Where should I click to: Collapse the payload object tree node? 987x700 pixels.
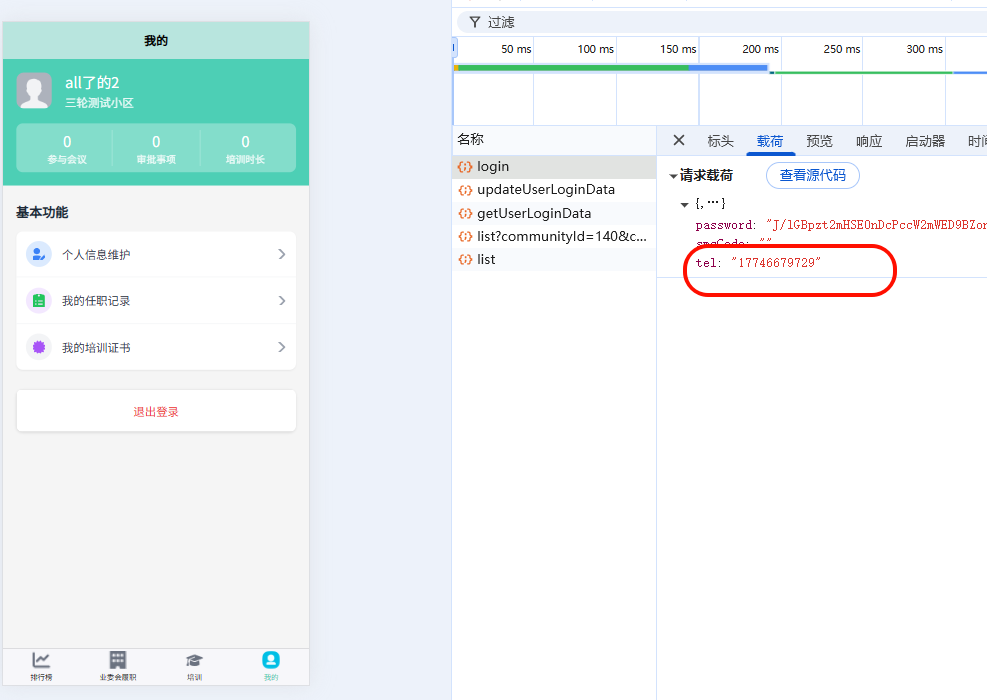(x=685, y=204)
